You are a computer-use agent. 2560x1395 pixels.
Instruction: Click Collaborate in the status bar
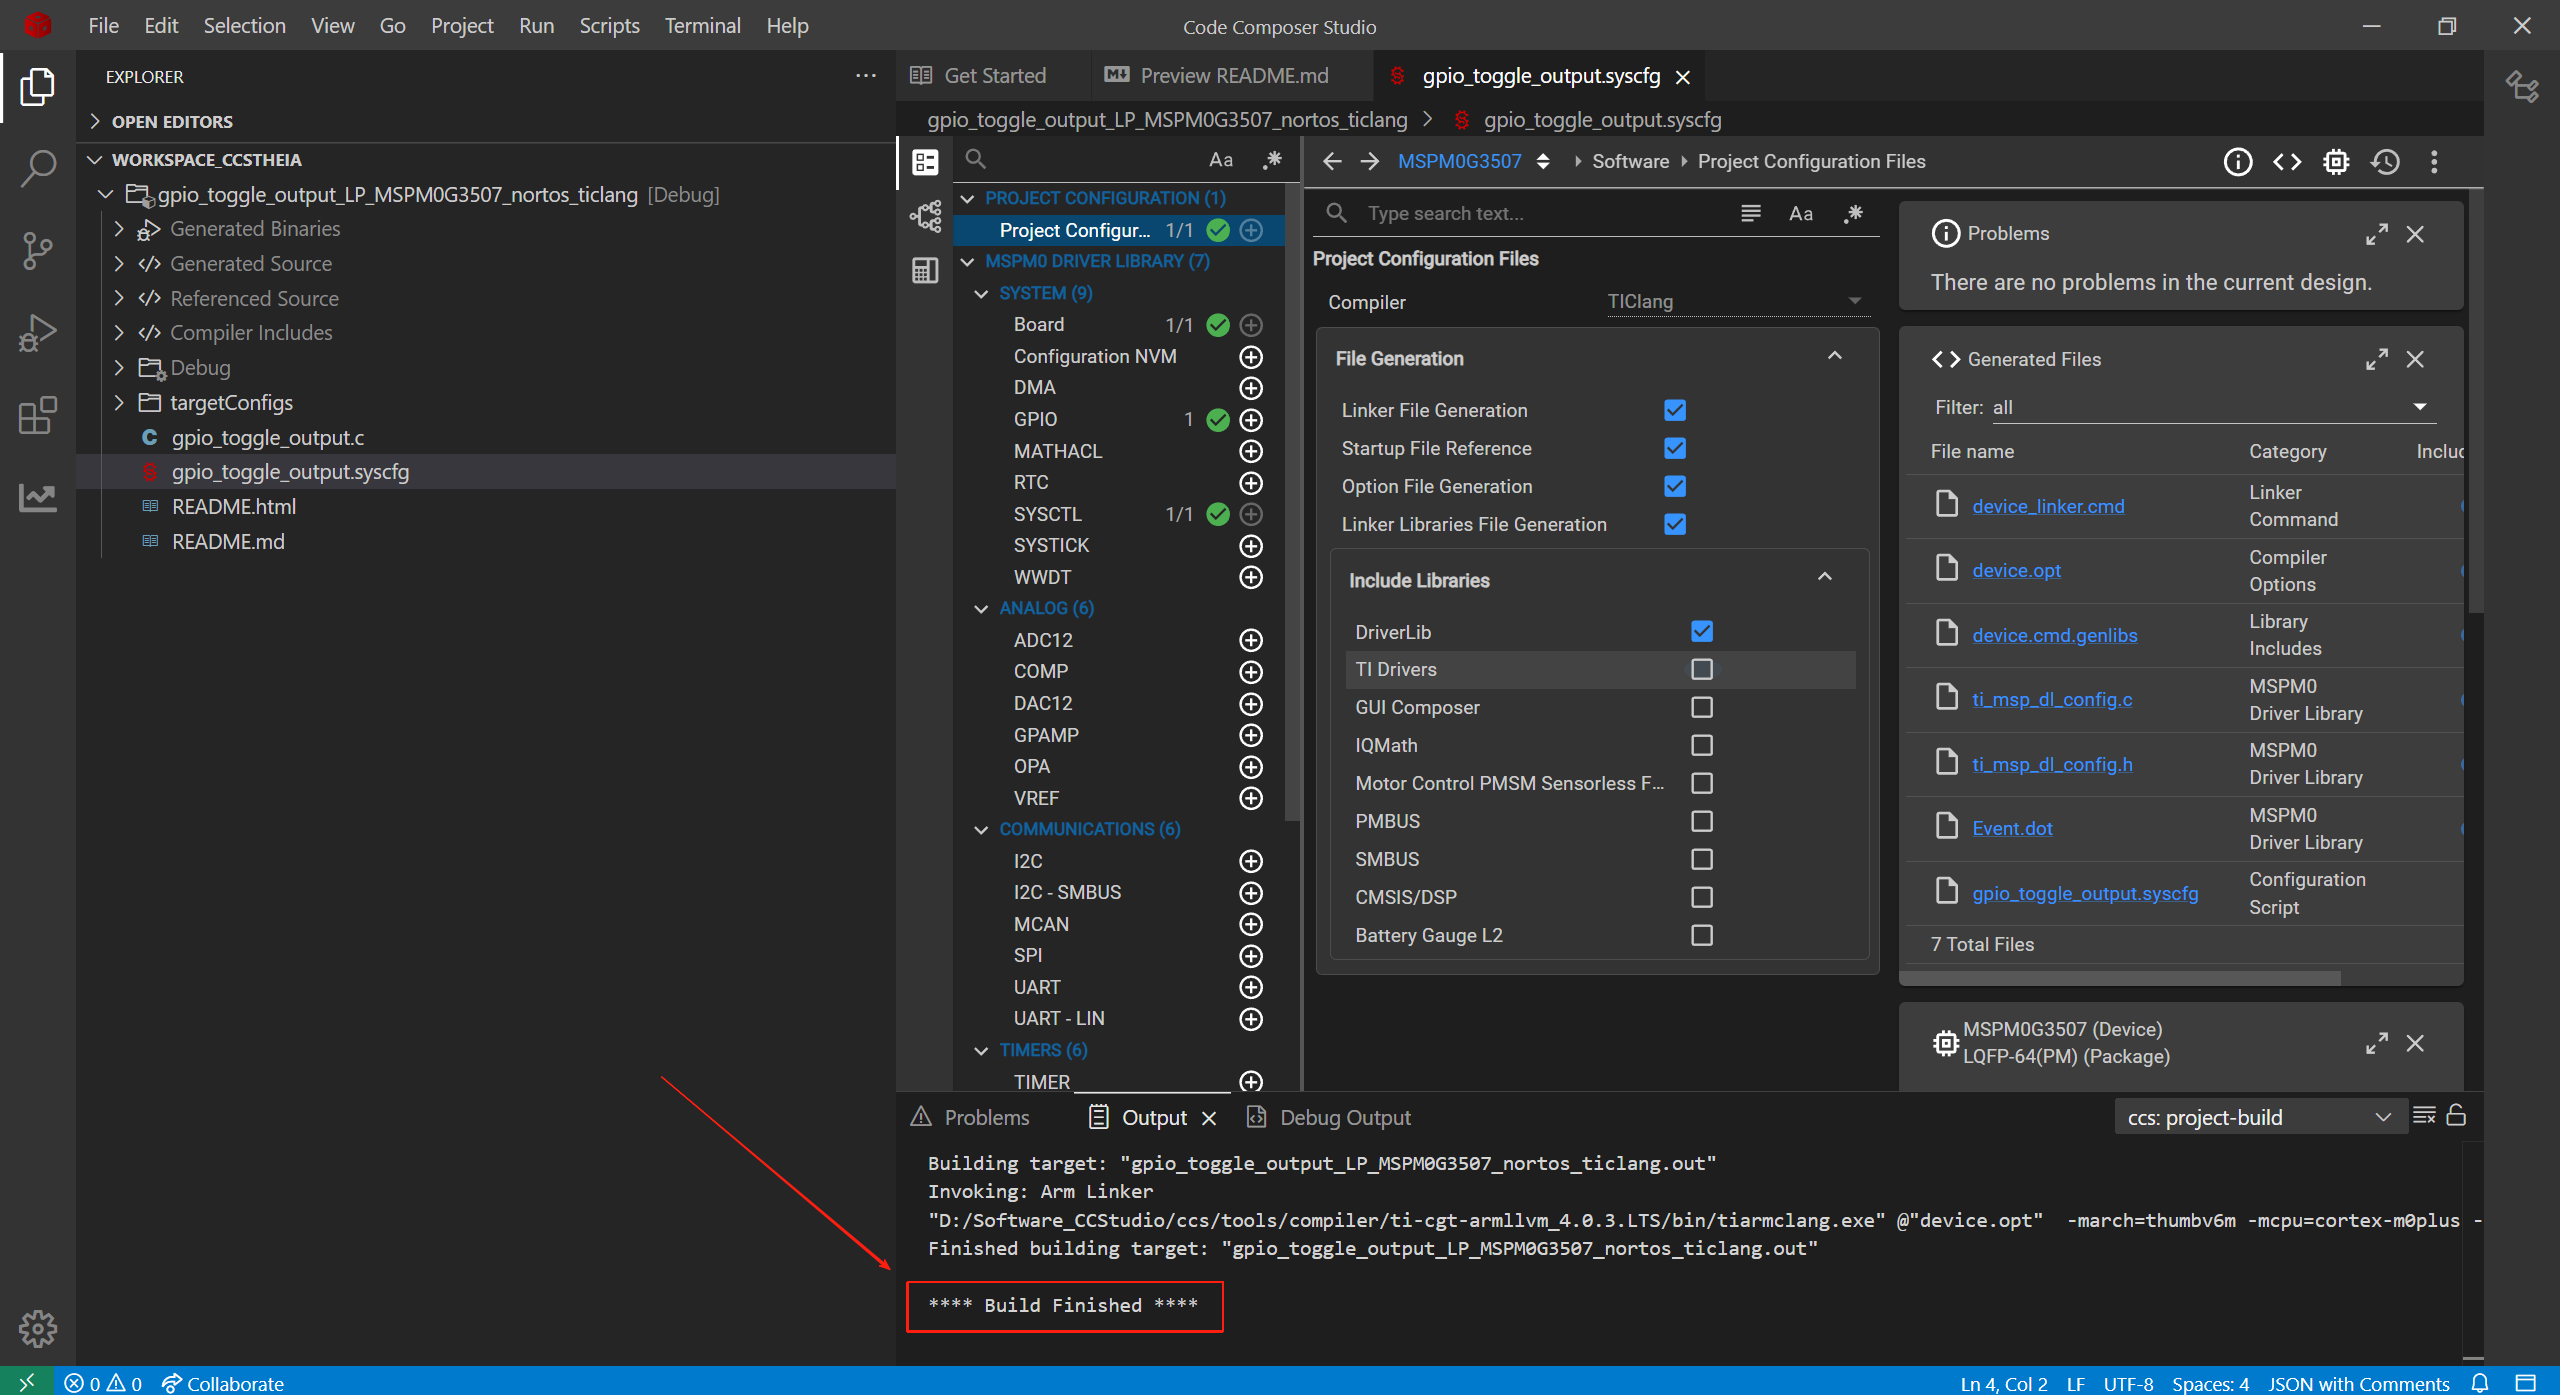(x=224, y=1383)
